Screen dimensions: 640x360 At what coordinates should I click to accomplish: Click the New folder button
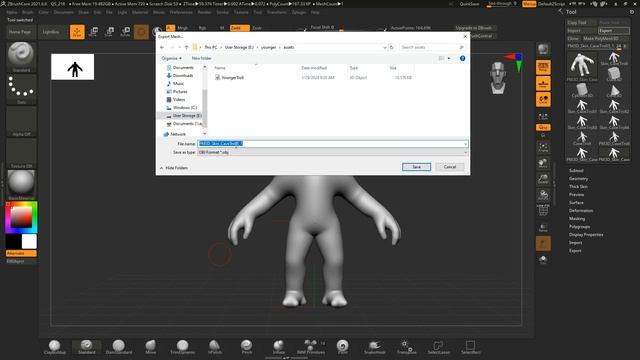click(x=202, y=58)
